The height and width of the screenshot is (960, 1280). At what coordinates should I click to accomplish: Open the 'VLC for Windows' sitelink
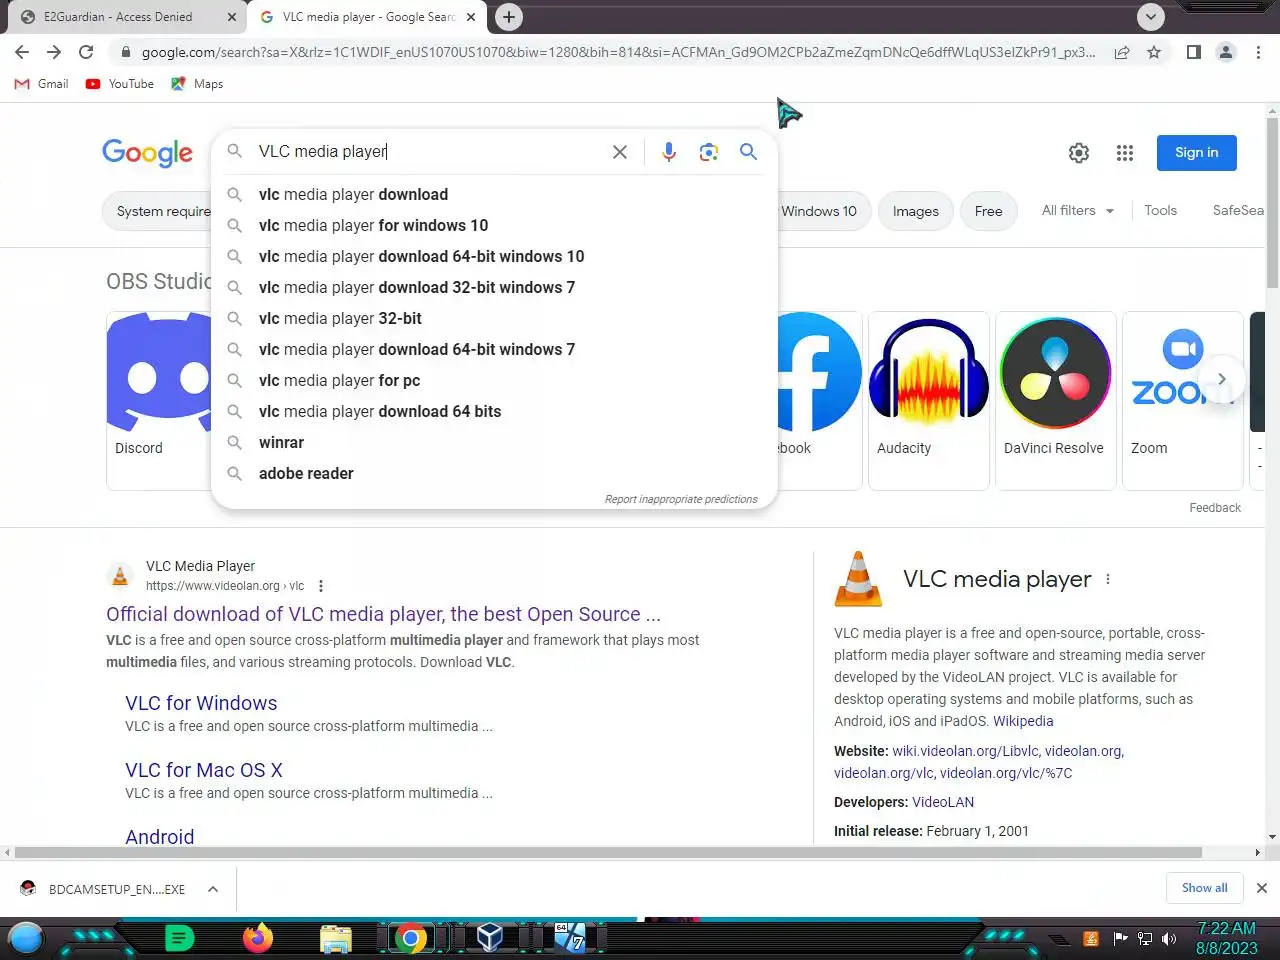pyautogui.click(x=201, y=703)
